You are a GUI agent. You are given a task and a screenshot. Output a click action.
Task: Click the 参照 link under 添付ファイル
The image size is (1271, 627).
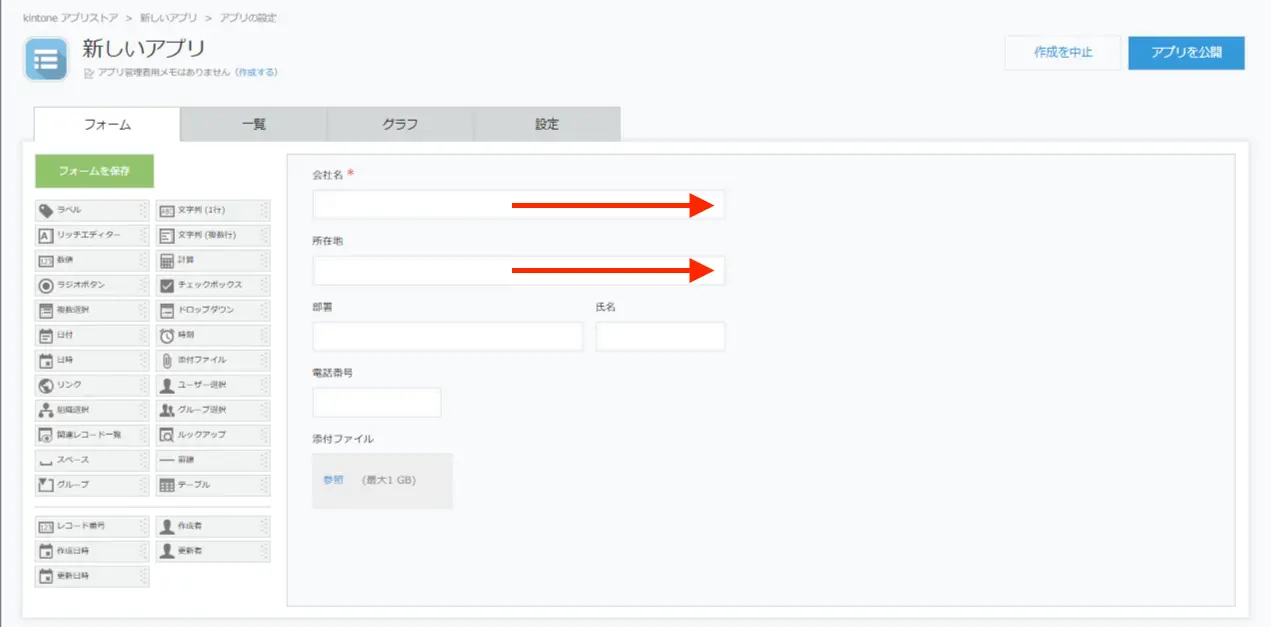(x=333, y=480)
